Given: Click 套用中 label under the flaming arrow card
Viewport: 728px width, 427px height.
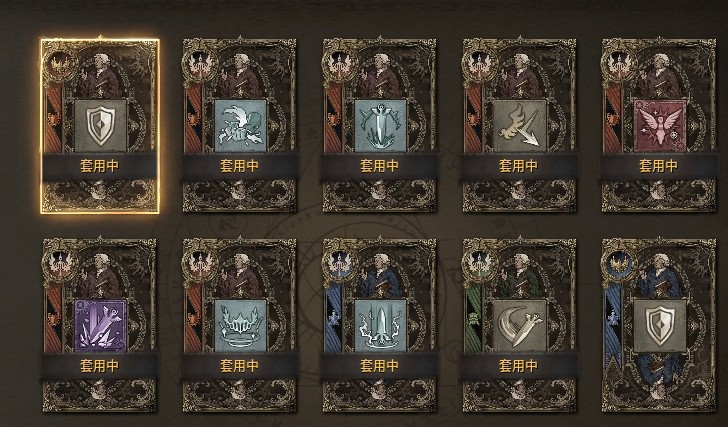Looking at the screenshot, I should point(519,166).
